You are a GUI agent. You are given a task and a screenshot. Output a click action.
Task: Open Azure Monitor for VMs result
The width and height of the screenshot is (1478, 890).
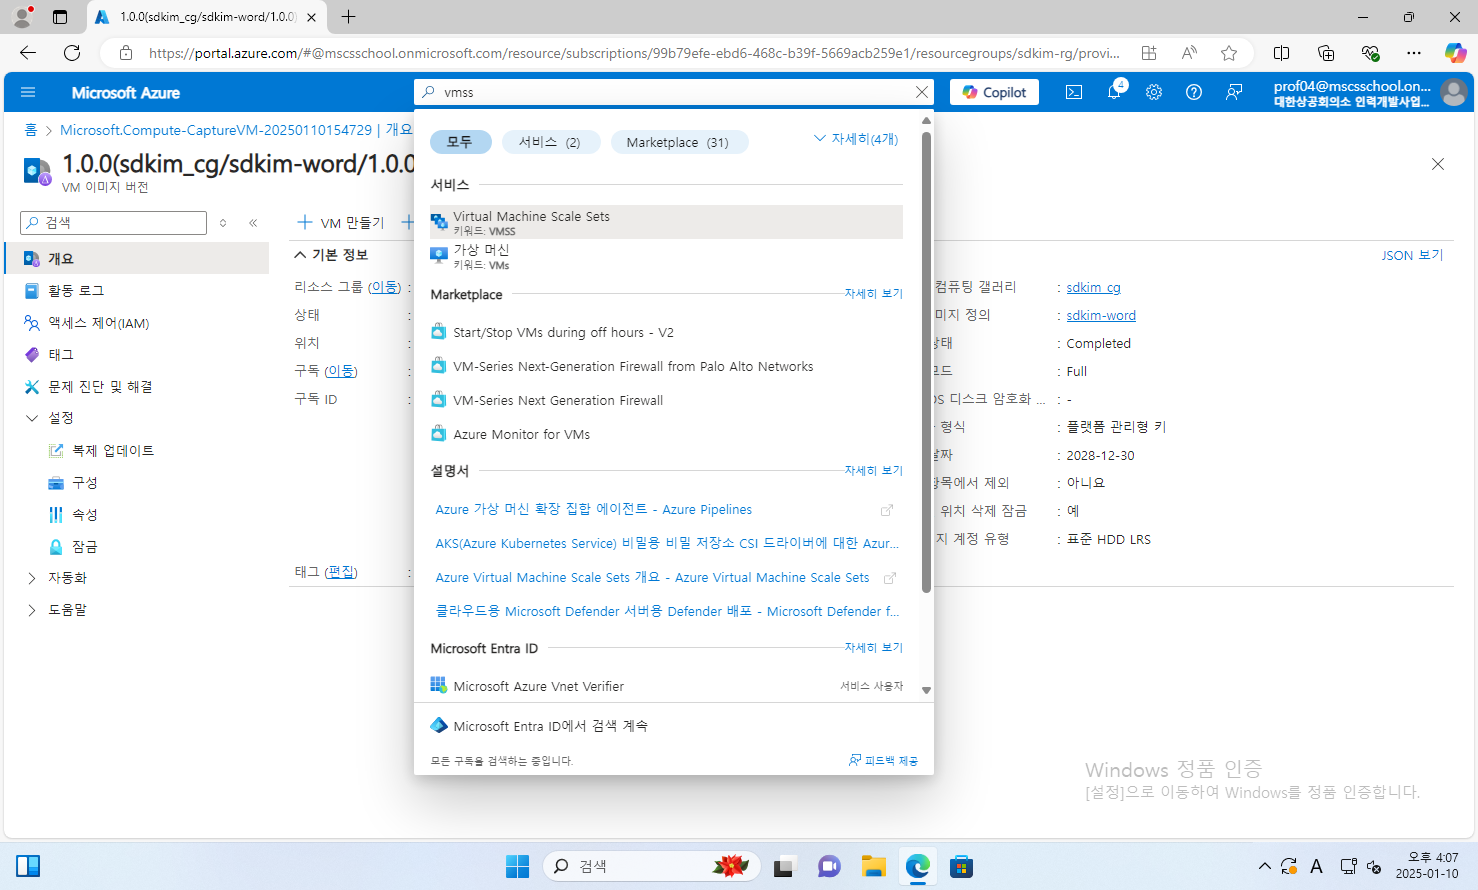[521, 434]
